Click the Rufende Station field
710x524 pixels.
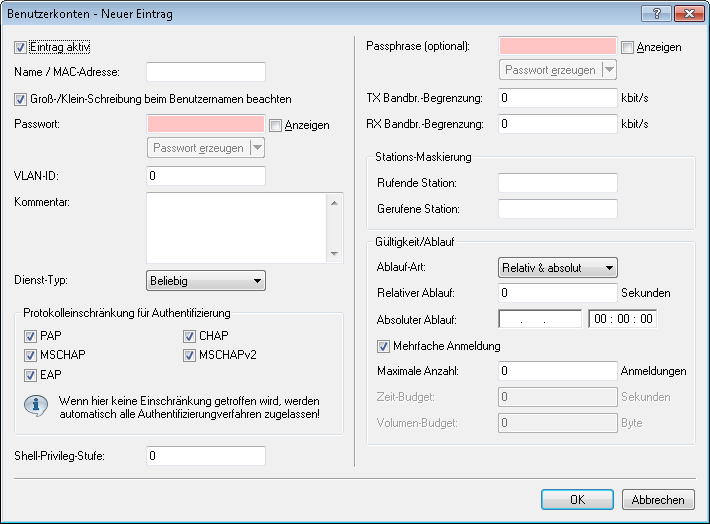(557, 183)
